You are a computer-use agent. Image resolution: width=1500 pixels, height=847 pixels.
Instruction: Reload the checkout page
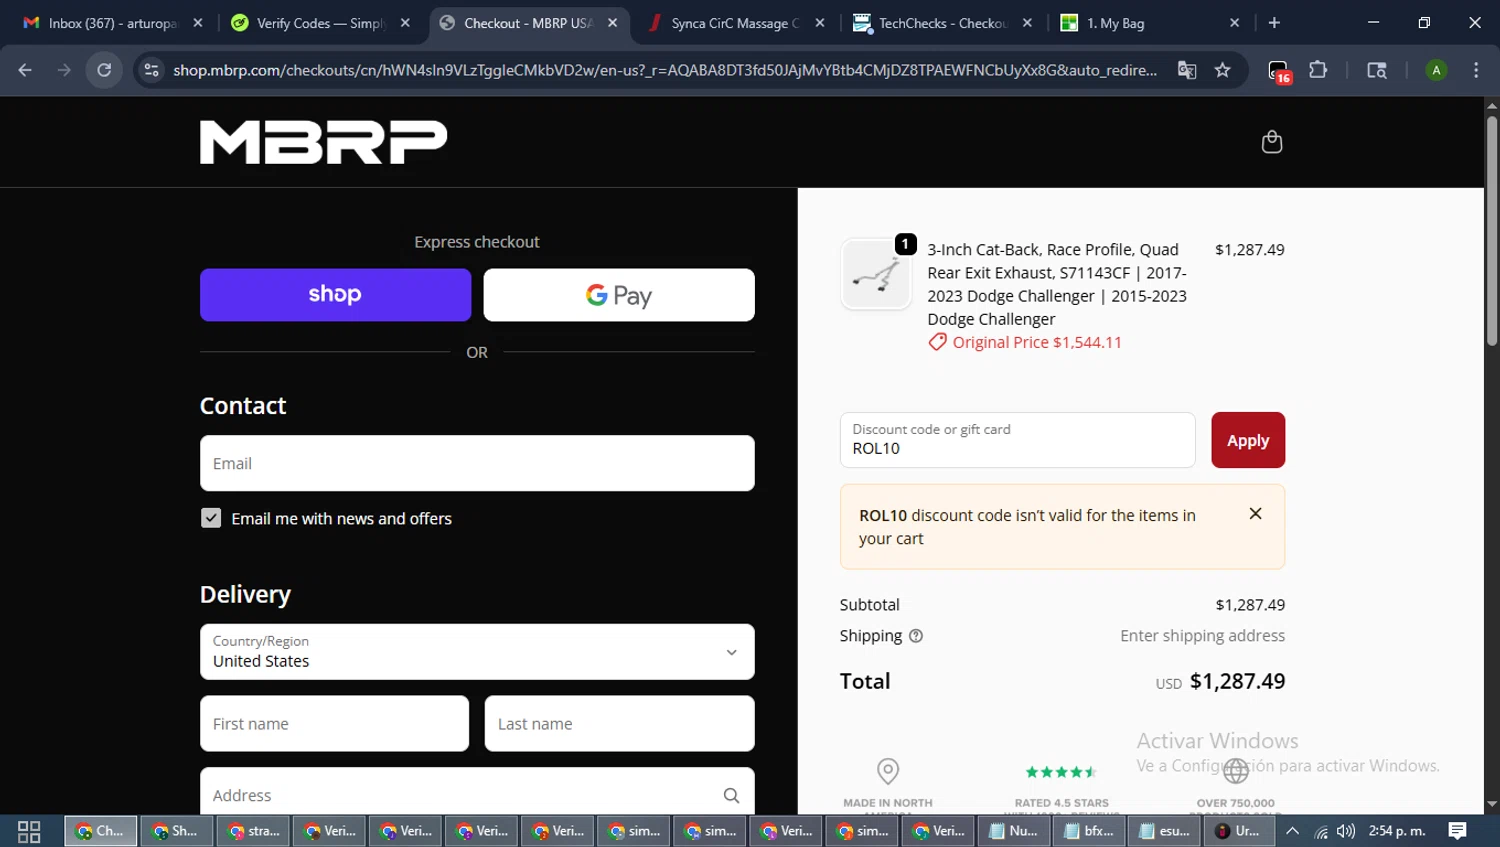[104, 70]
